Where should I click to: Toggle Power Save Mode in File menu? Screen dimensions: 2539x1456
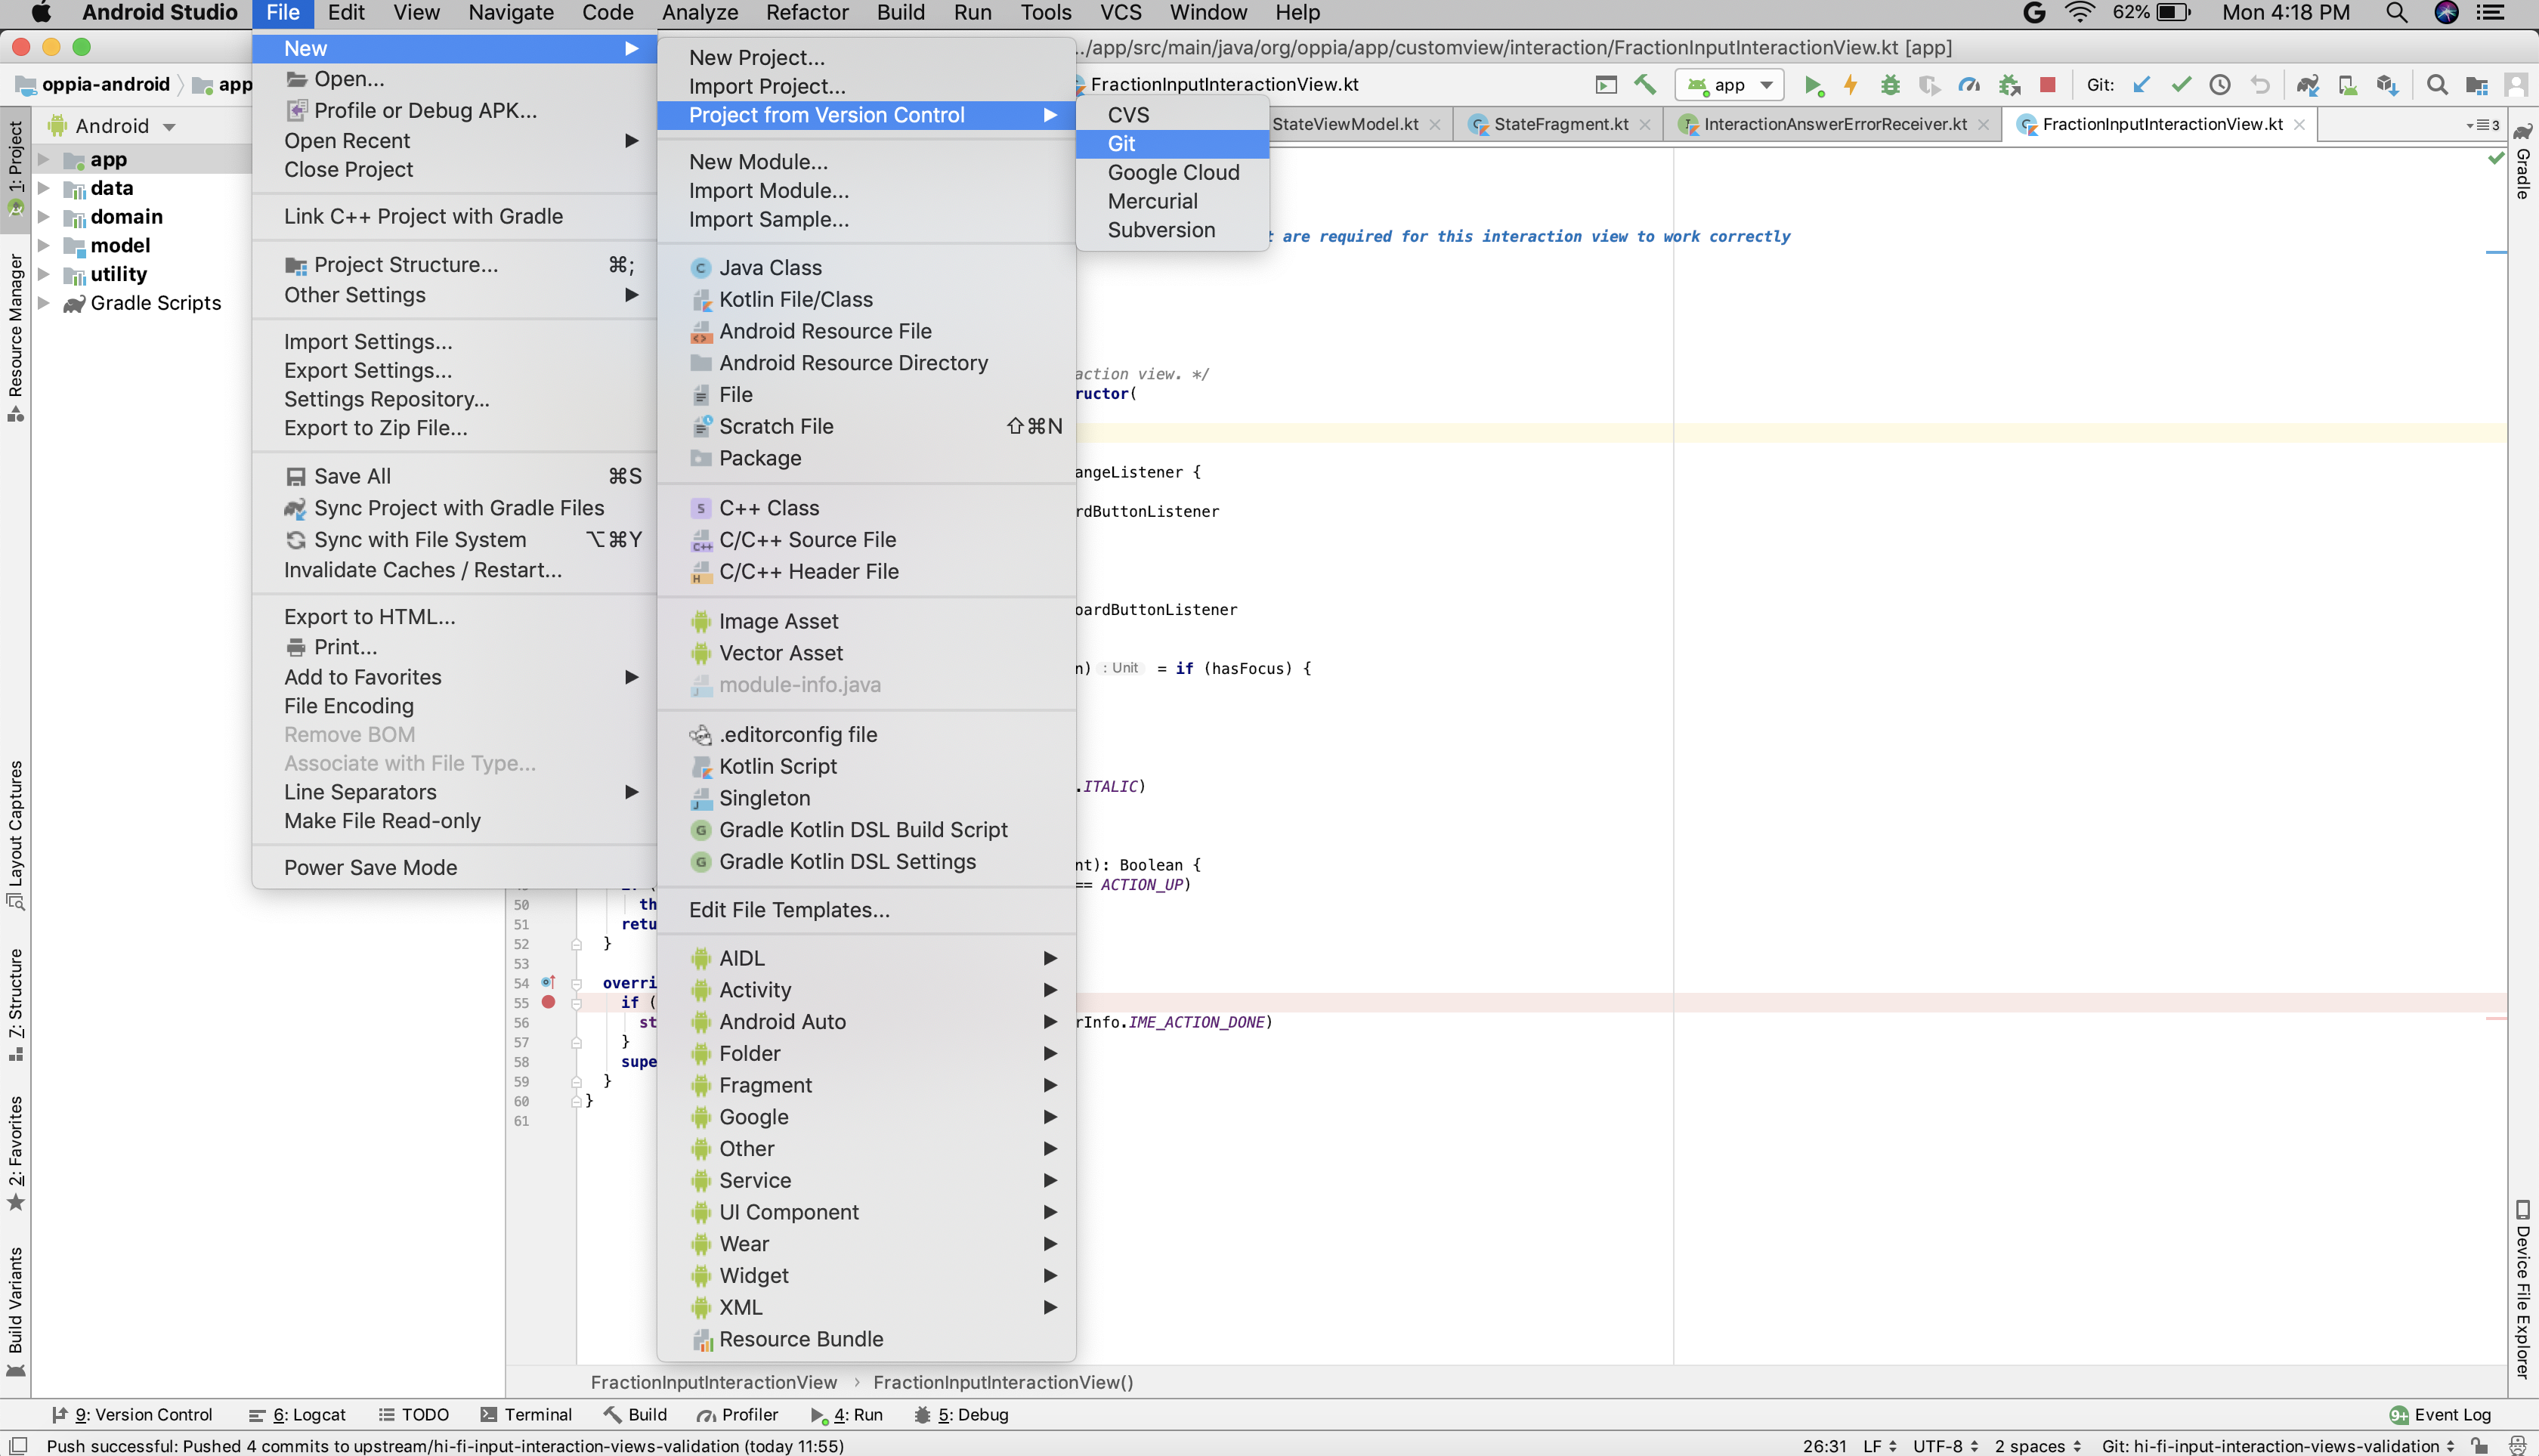[x=454, y=867]
